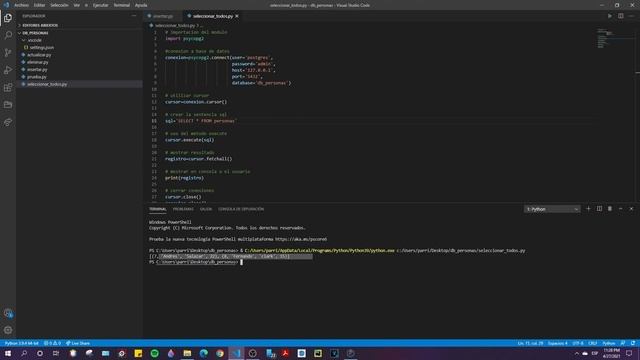
Task: Click errors and warnings status indicator
Action: [x=52, y=343]
